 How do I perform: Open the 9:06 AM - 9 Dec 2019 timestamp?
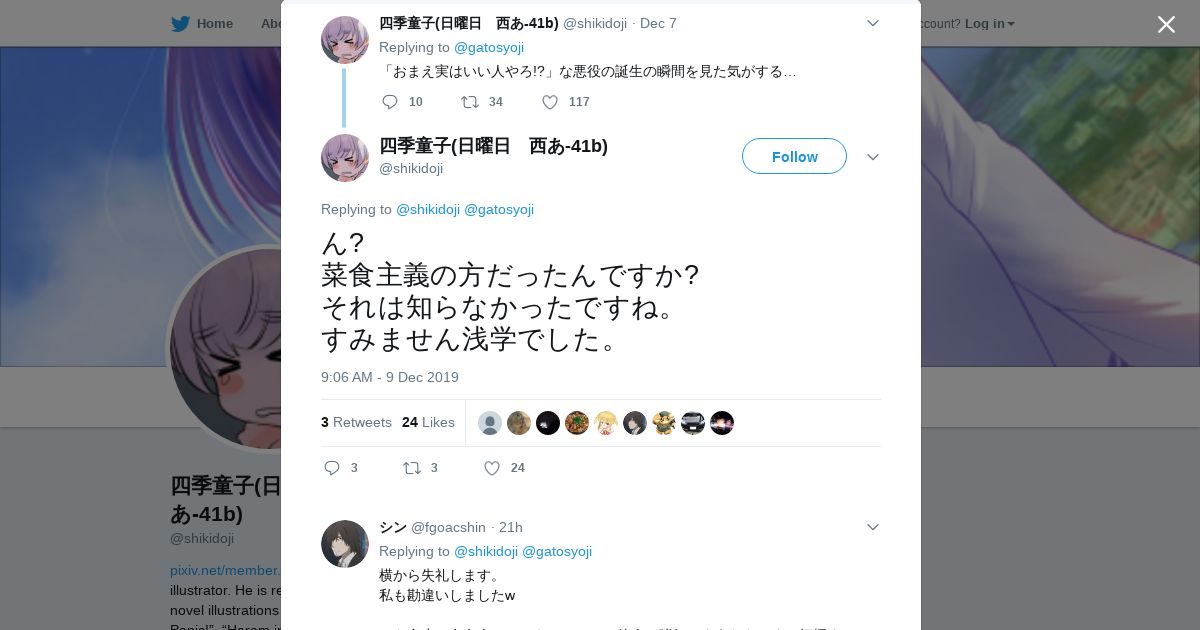coord(390,377)
